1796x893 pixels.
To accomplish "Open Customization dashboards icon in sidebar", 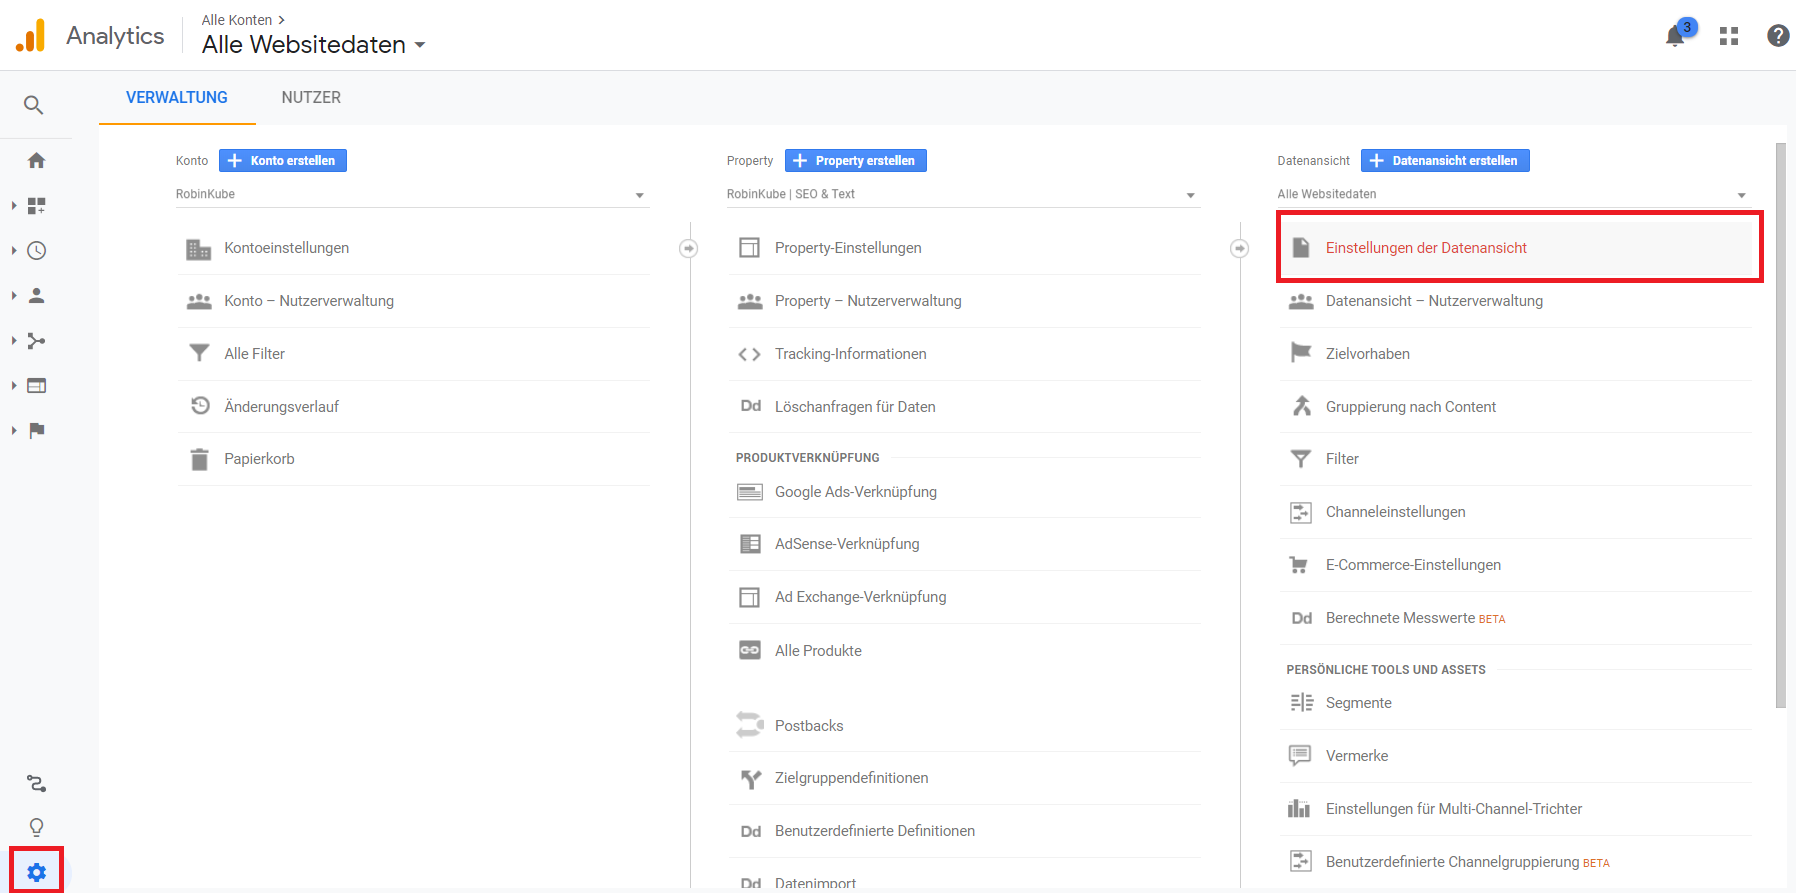I will click(x=37, y=205).
